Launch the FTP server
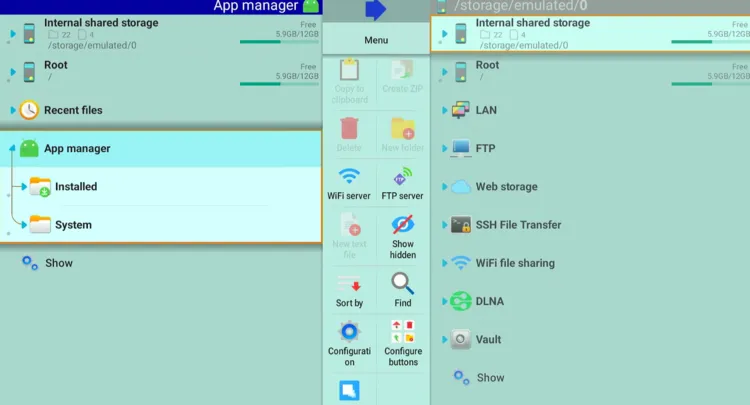Screen dimensions: 750x405 coord(402,184)
